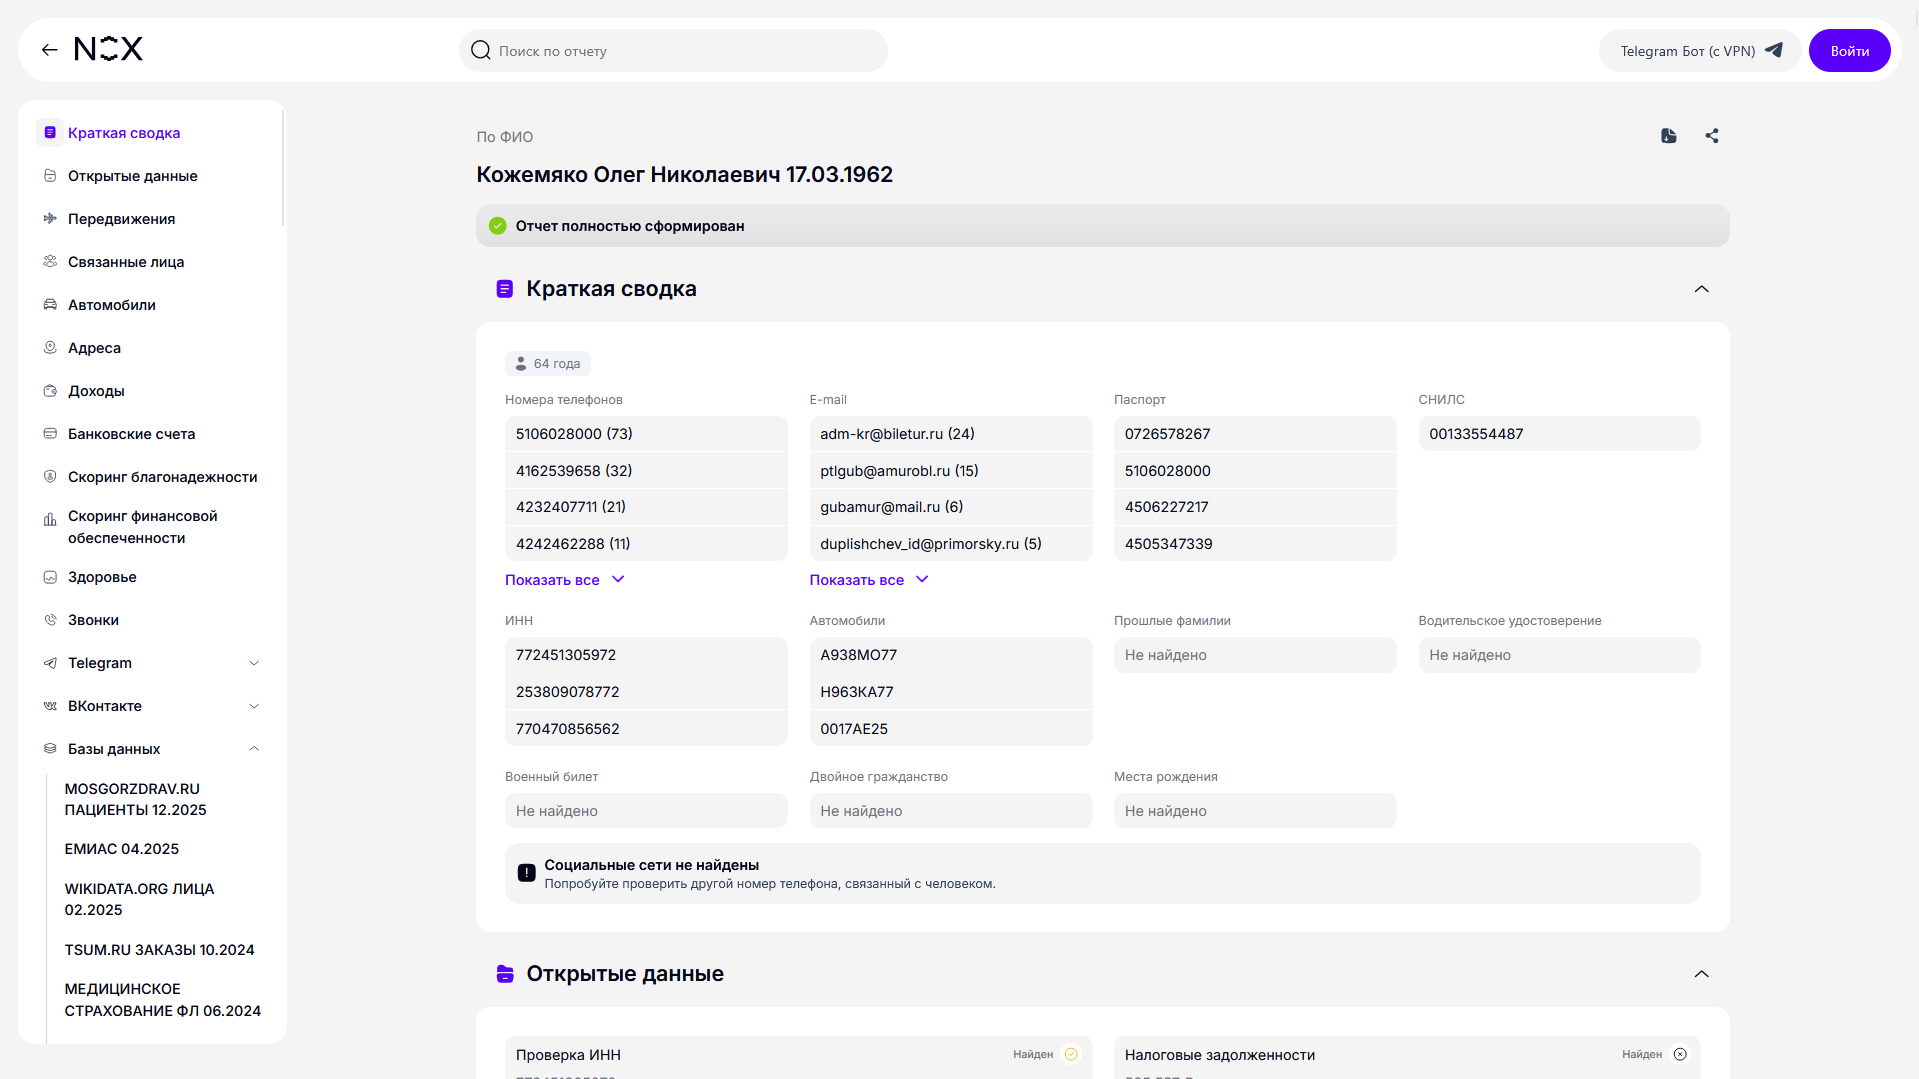
Task: Click the people icon beside Связанные лица
Action: pyautogui.click(x=50, y=262)
